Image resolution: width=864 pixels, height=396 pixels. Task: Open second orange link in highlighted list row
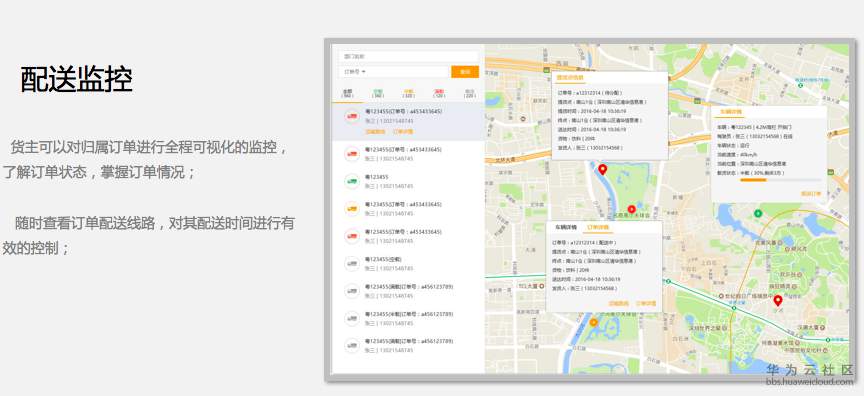403,132
